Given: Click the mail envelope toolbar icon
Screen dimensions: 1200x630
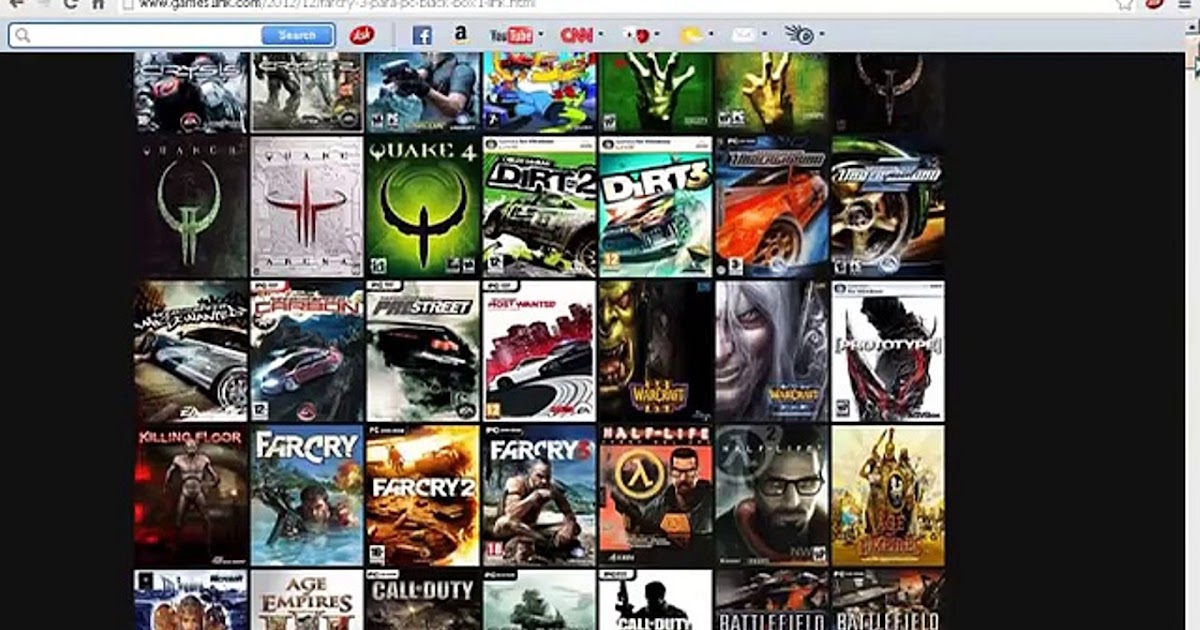Looking at the screenshot, I should tap(743, 35).
